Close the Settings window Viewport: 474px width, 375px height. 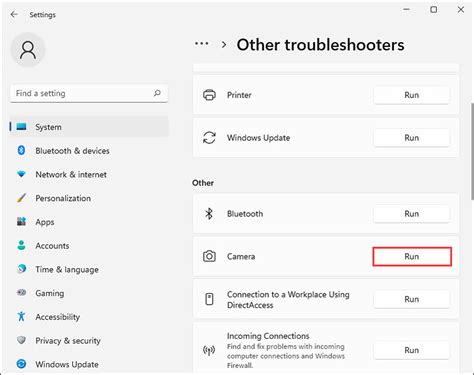coord(461,9)
